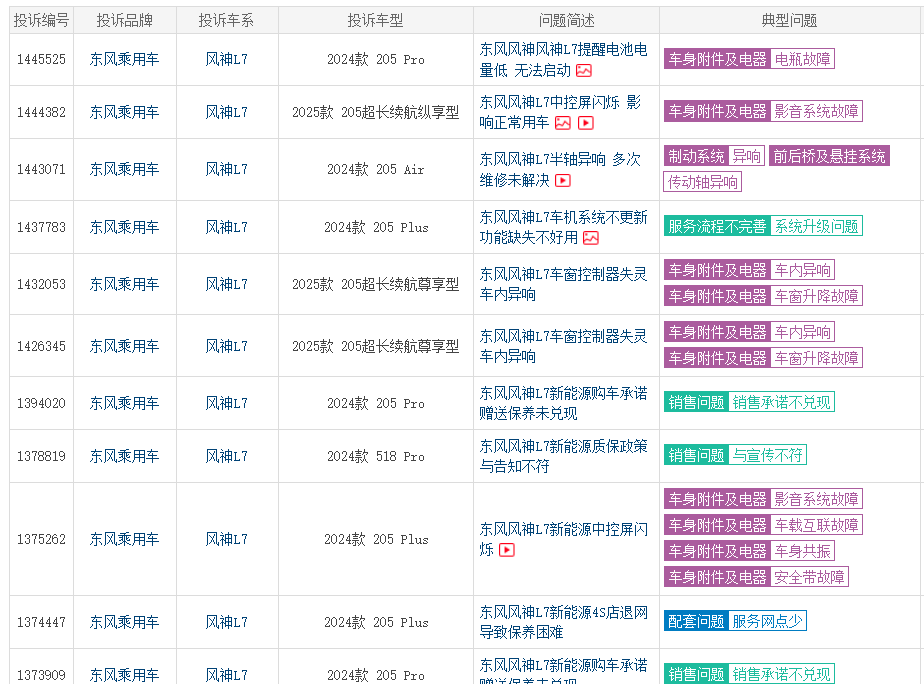Select 车内异响 tag in row 1432053
This screenshot has height=684, width=924.
point(802,270)
